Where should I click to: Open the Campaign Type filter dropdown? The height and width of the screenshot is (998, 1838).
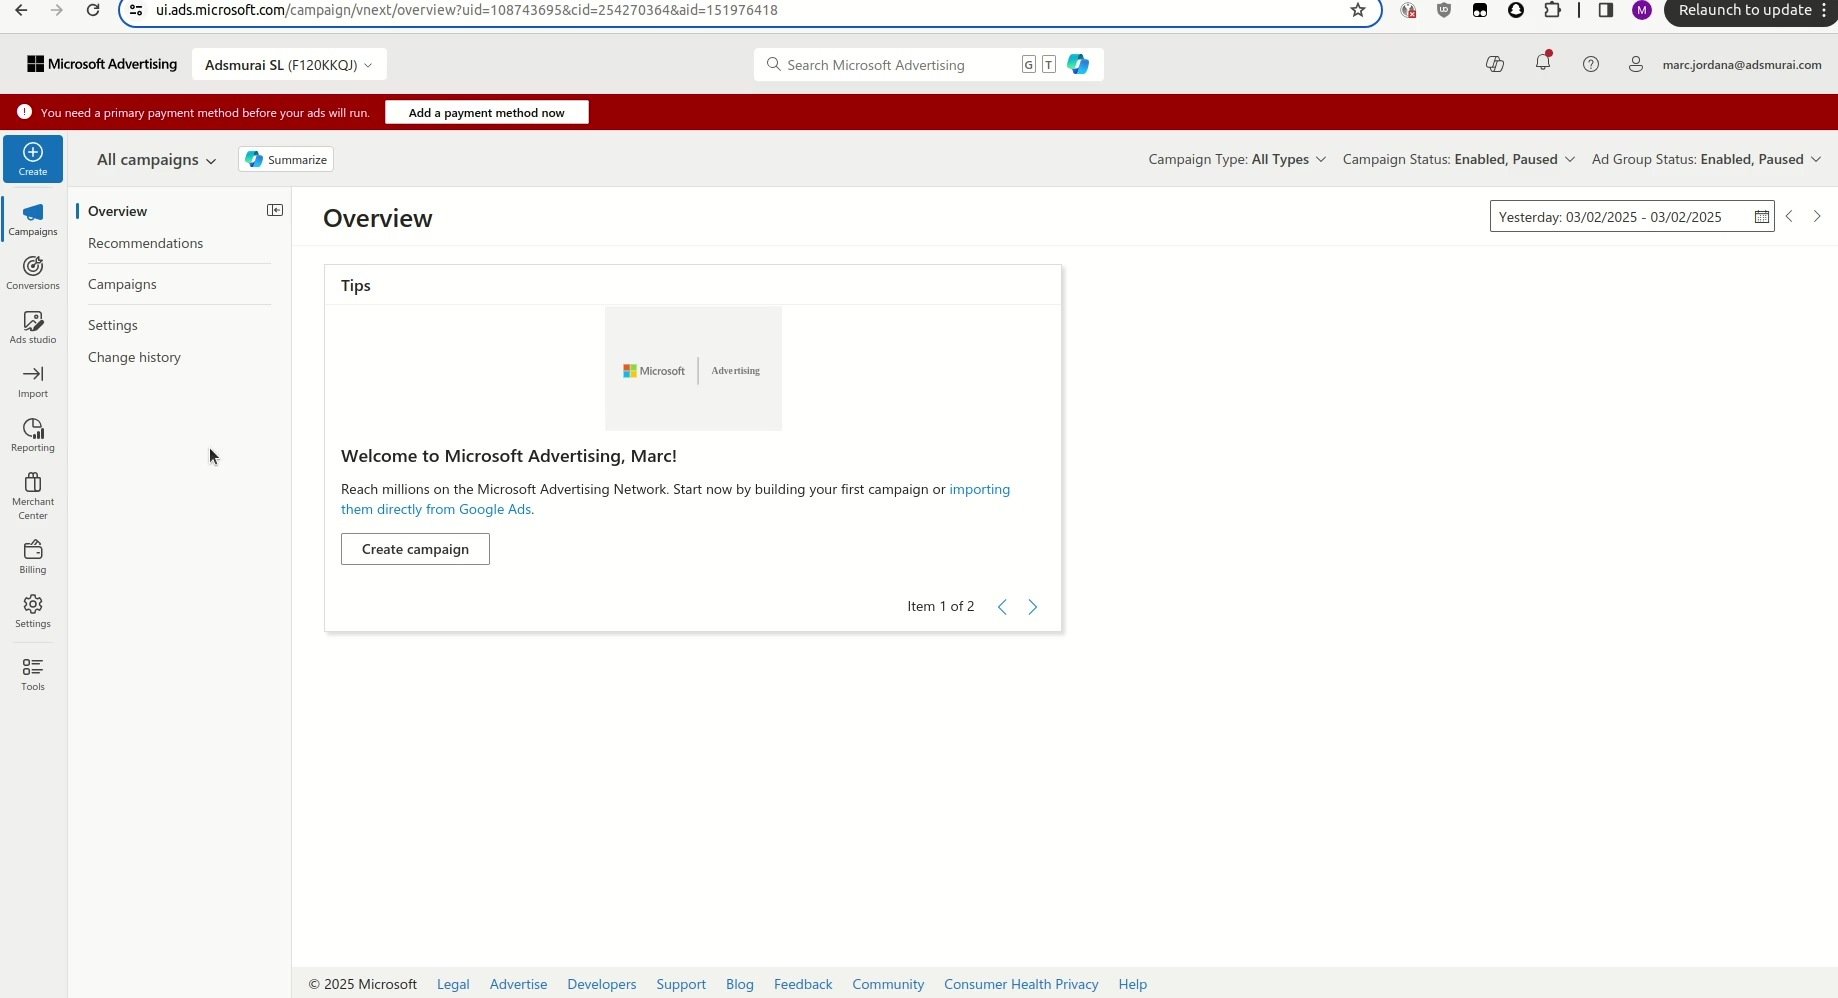pos(1236,159)
